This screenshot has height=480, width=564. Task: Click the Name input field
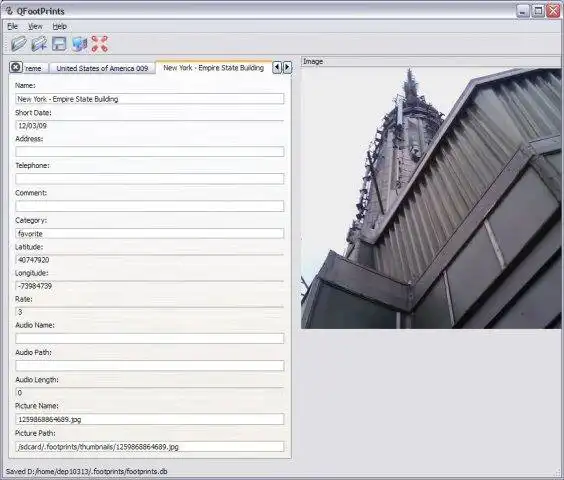click(x=150, y=99)
